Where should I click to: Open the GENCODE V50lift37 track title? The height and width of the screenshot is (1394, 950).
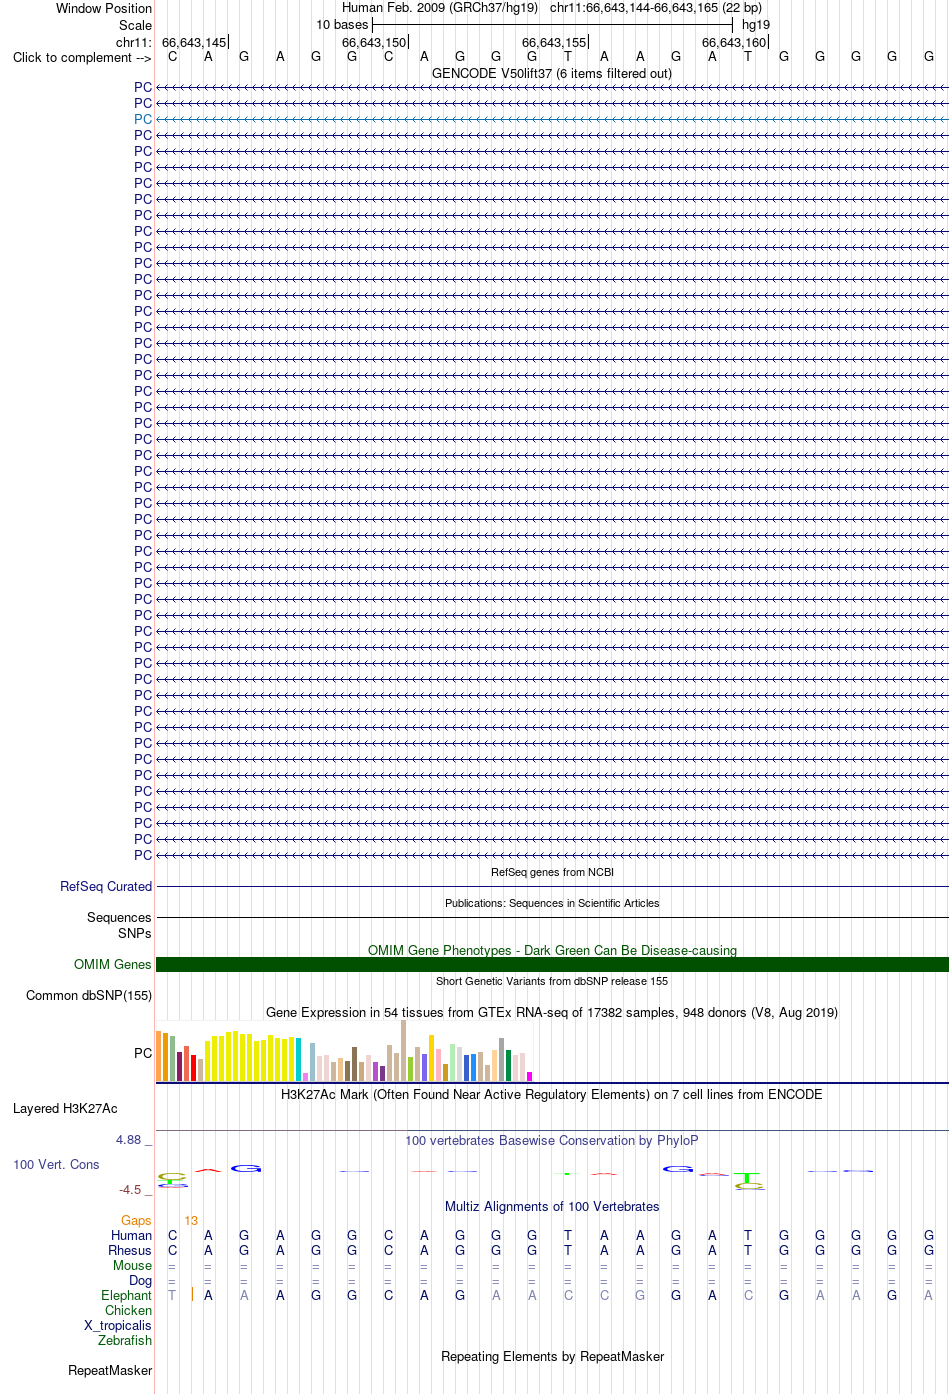point(552,73)
